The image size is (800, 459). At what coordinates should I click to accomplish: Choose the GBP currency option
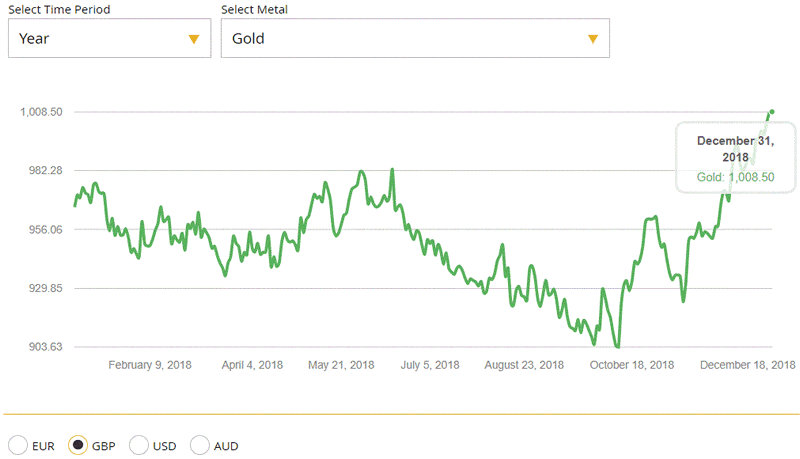click(77, 445)
